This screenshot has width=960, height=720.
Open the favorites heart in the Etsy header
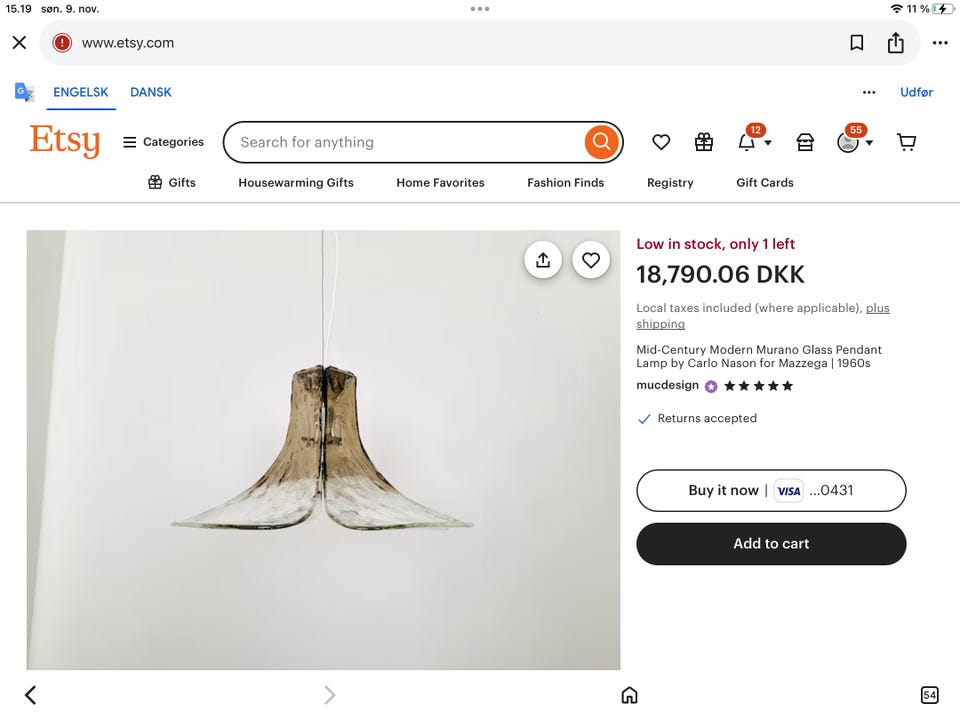point(660,142)
